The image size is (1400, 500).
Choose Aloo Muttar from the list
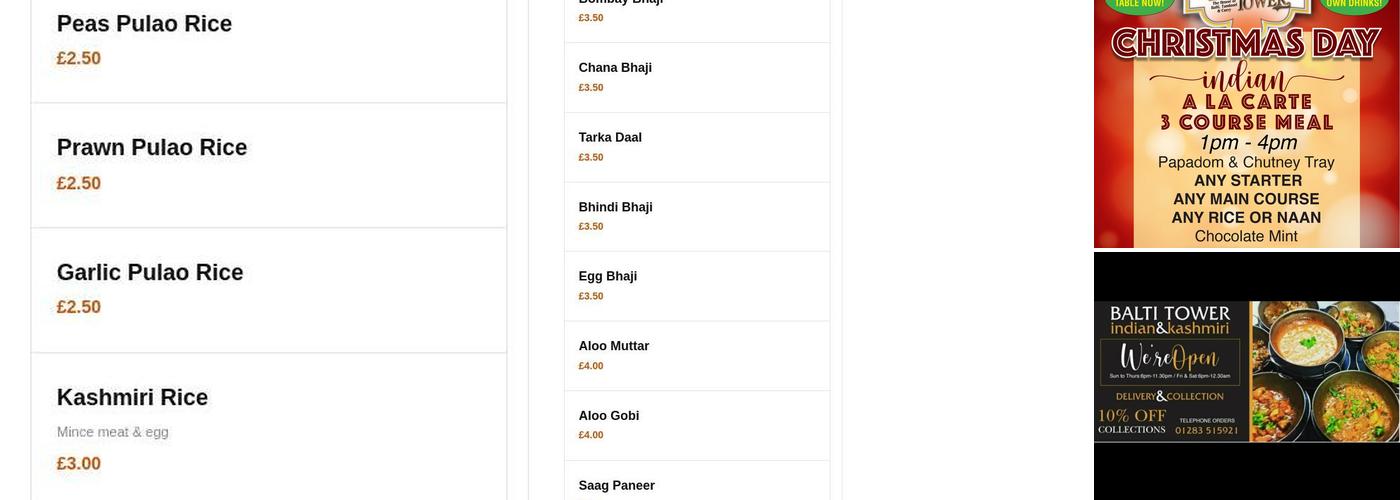pyautogui.click(x=613, y=346)
